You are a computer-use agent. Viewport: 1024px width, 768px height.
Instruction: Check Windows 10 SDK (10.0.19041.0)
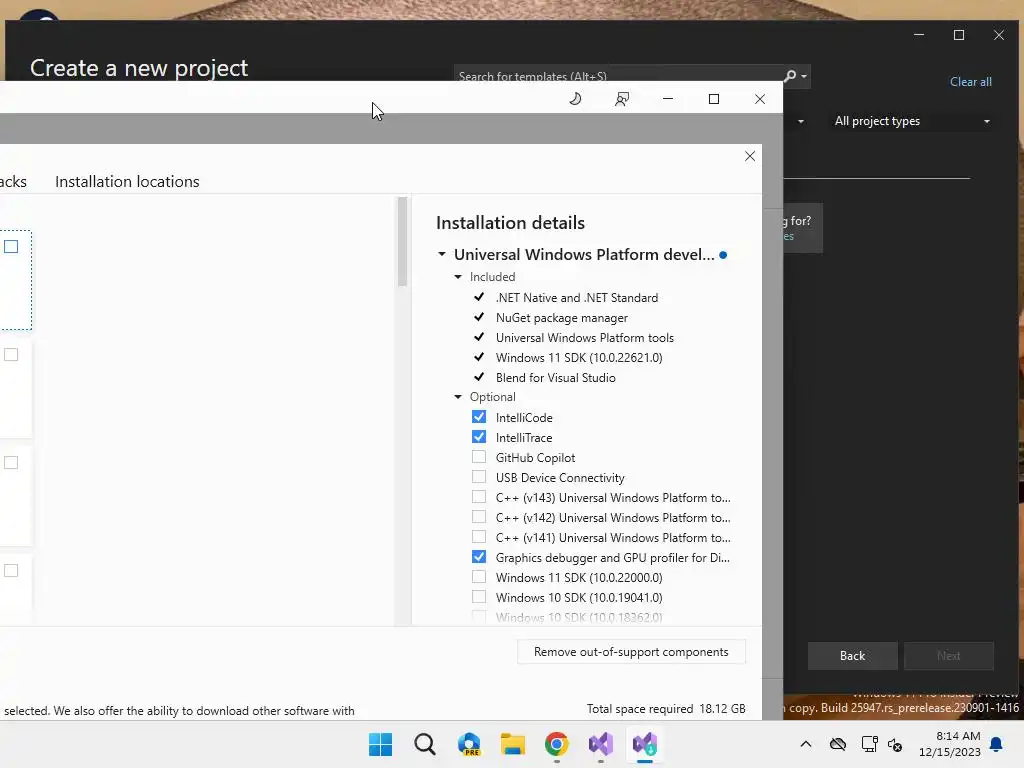pos(479,597)
